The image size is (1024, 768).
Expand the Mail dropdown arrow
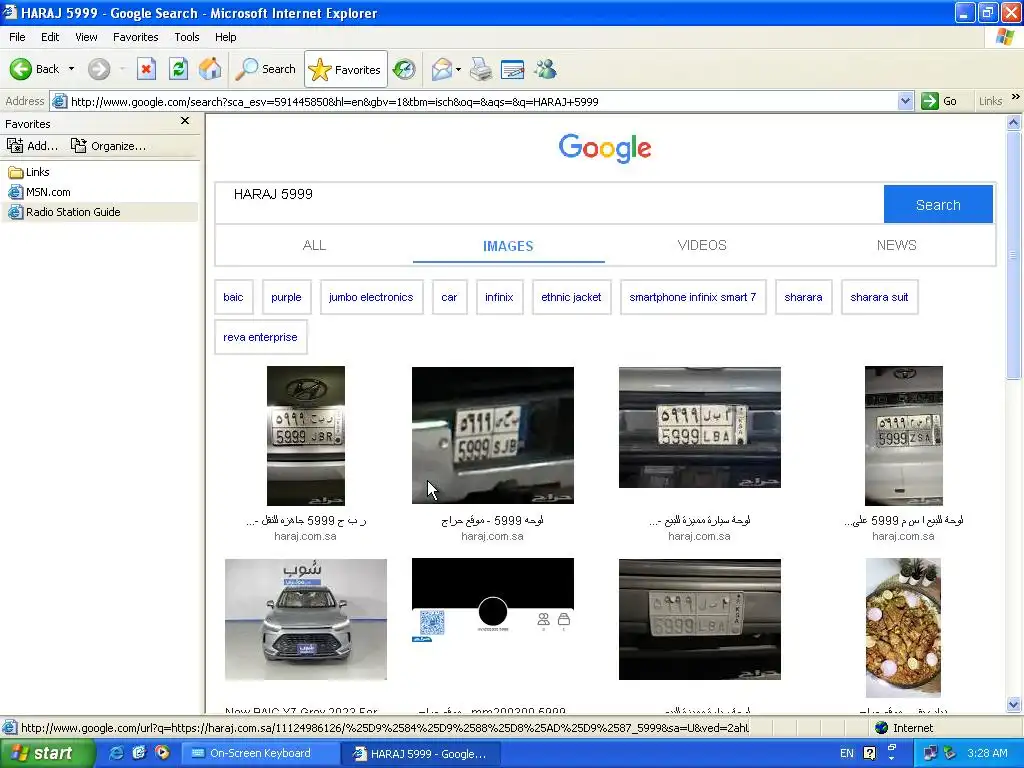click(458, 69)
